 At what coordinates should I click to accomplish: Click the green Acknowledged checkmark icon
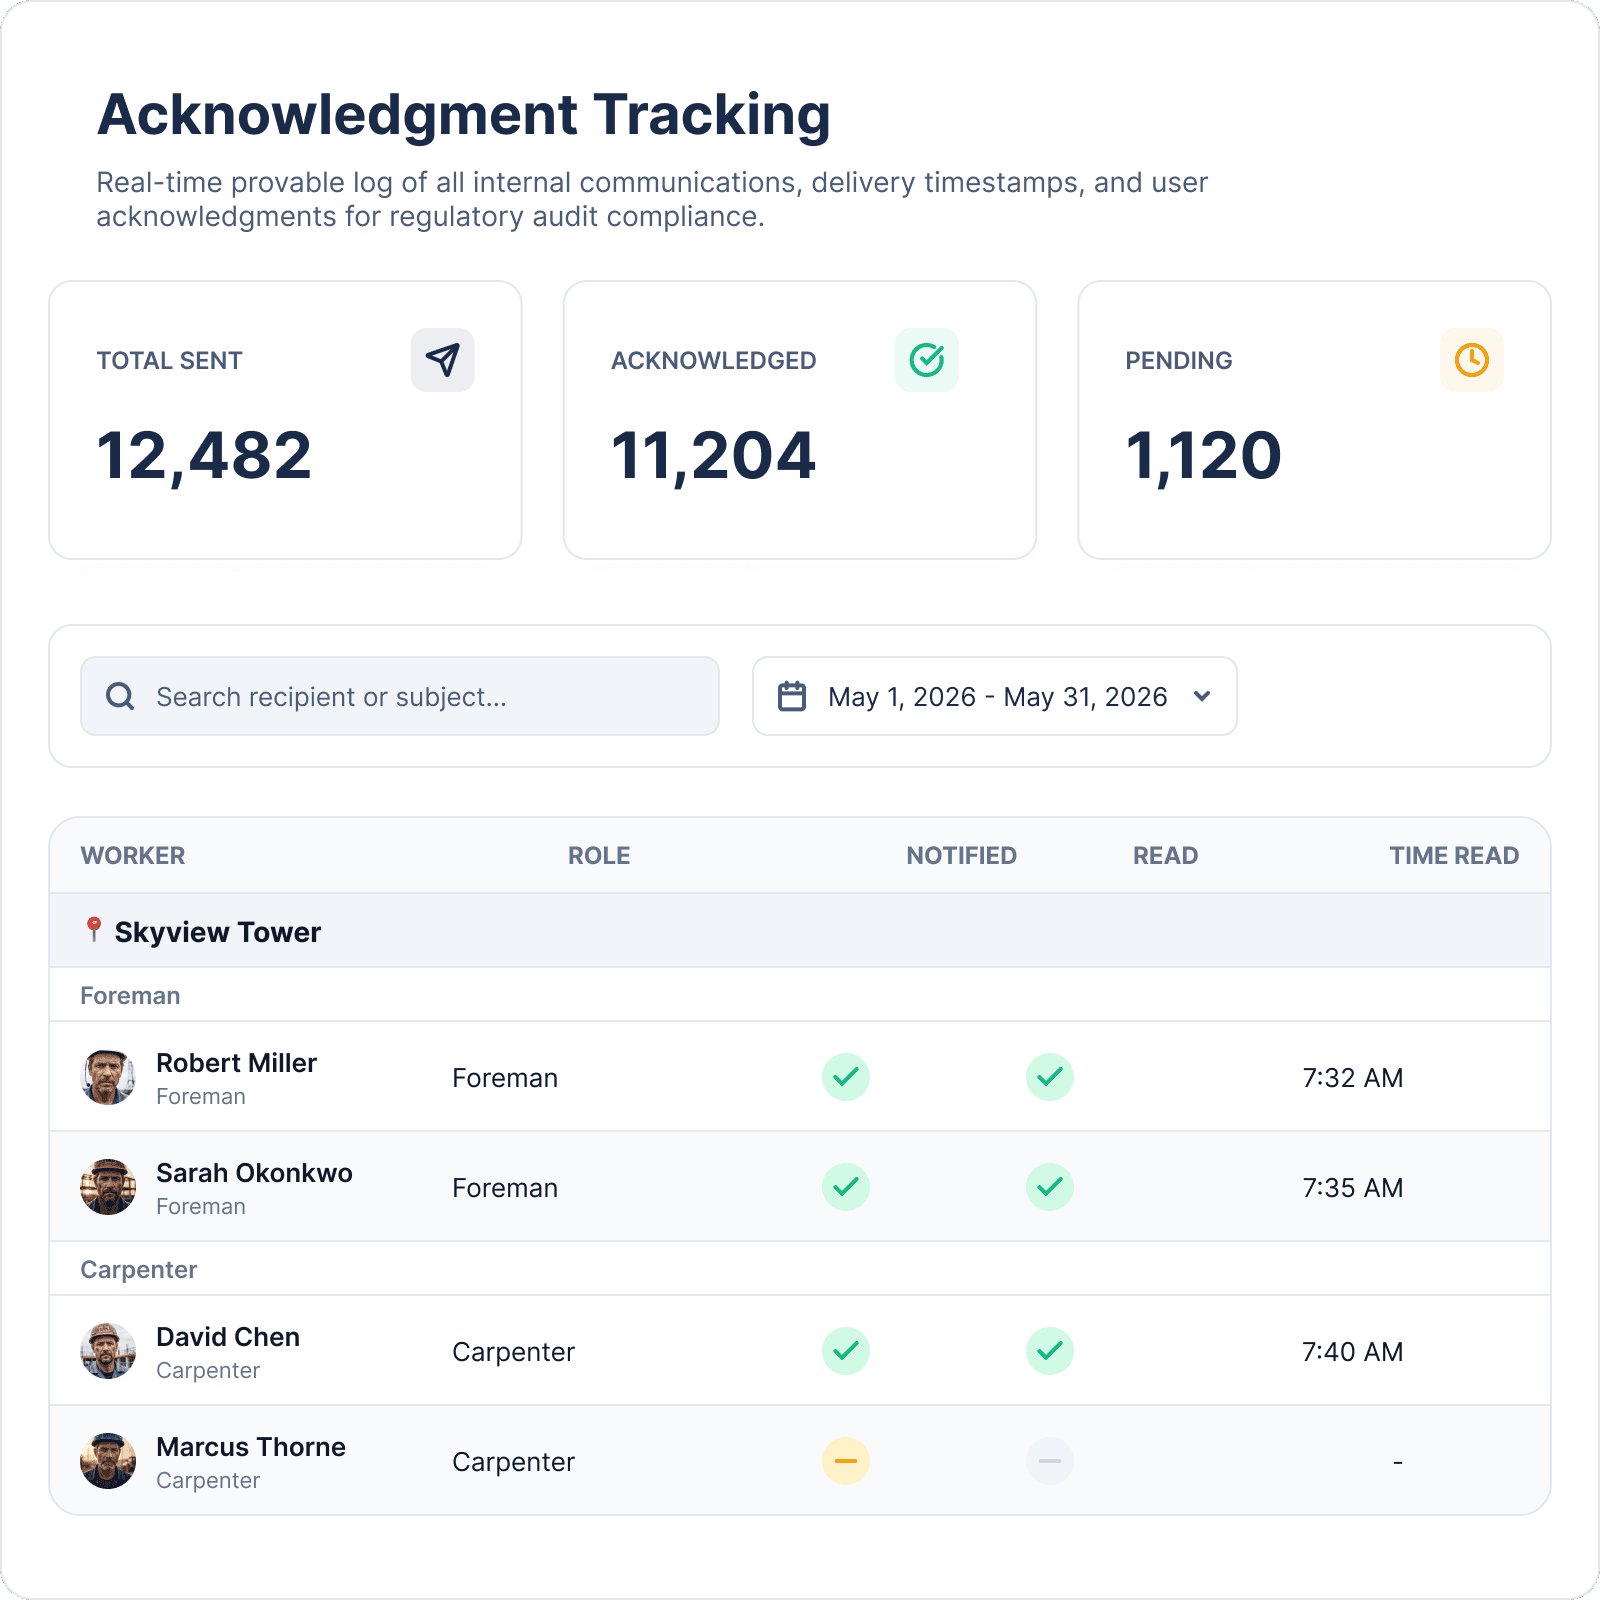tap(927, 360)
